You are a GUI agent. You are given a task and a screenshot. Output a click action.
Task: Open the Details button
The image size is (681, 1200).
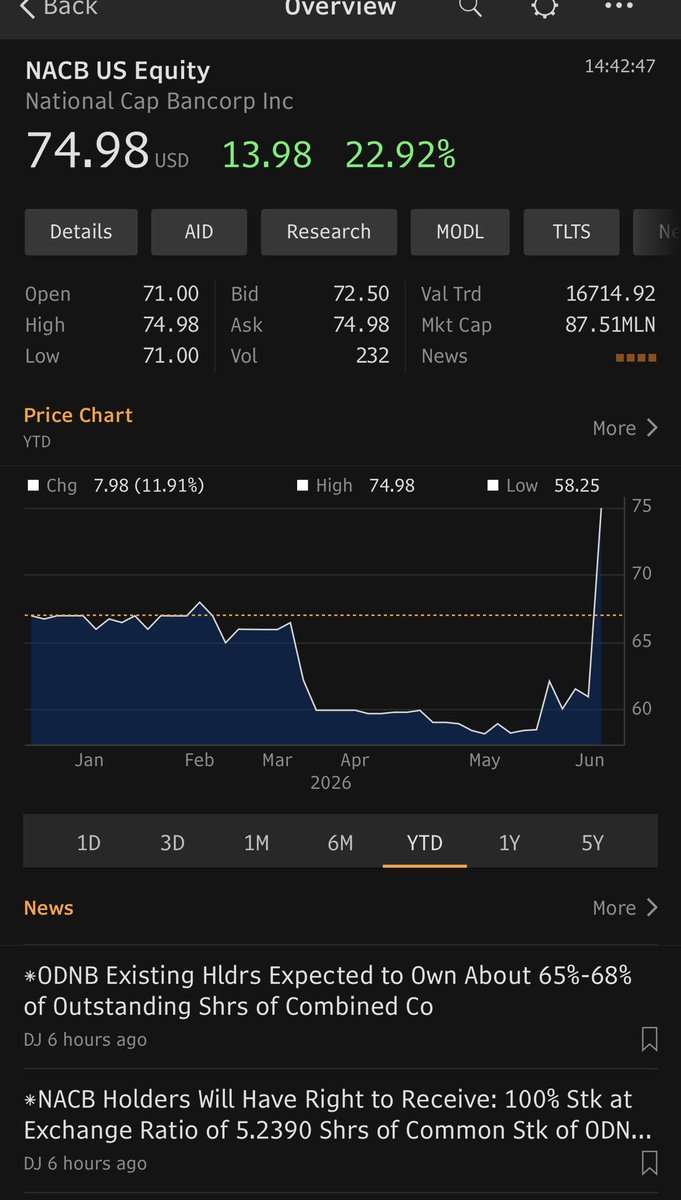[81, 231]
